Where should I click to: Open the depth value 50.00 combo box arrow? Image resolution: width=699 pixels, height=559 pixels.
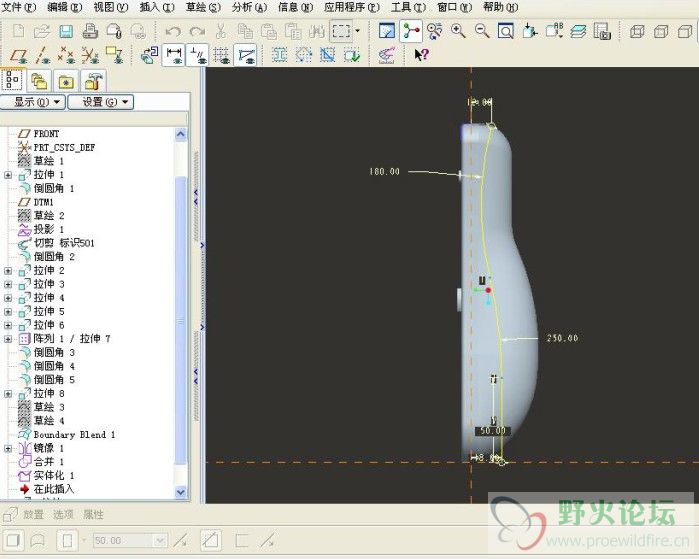[160, 541]
